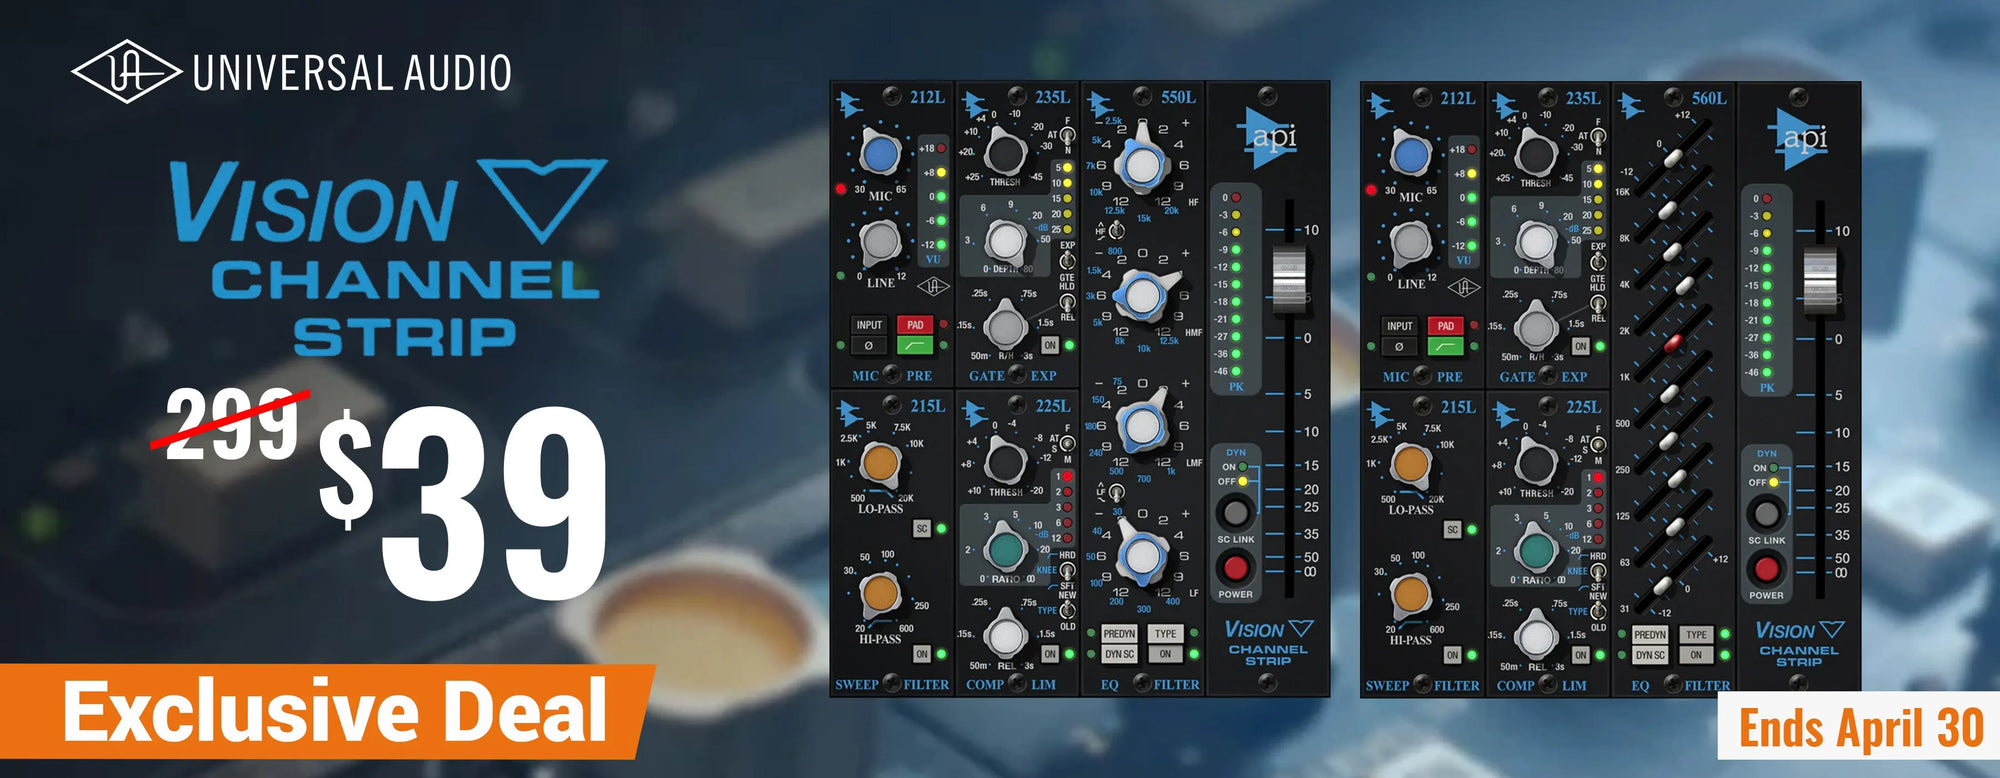Click the SC LINK button on left strip
The image size is (2000, 778).
1236,513
